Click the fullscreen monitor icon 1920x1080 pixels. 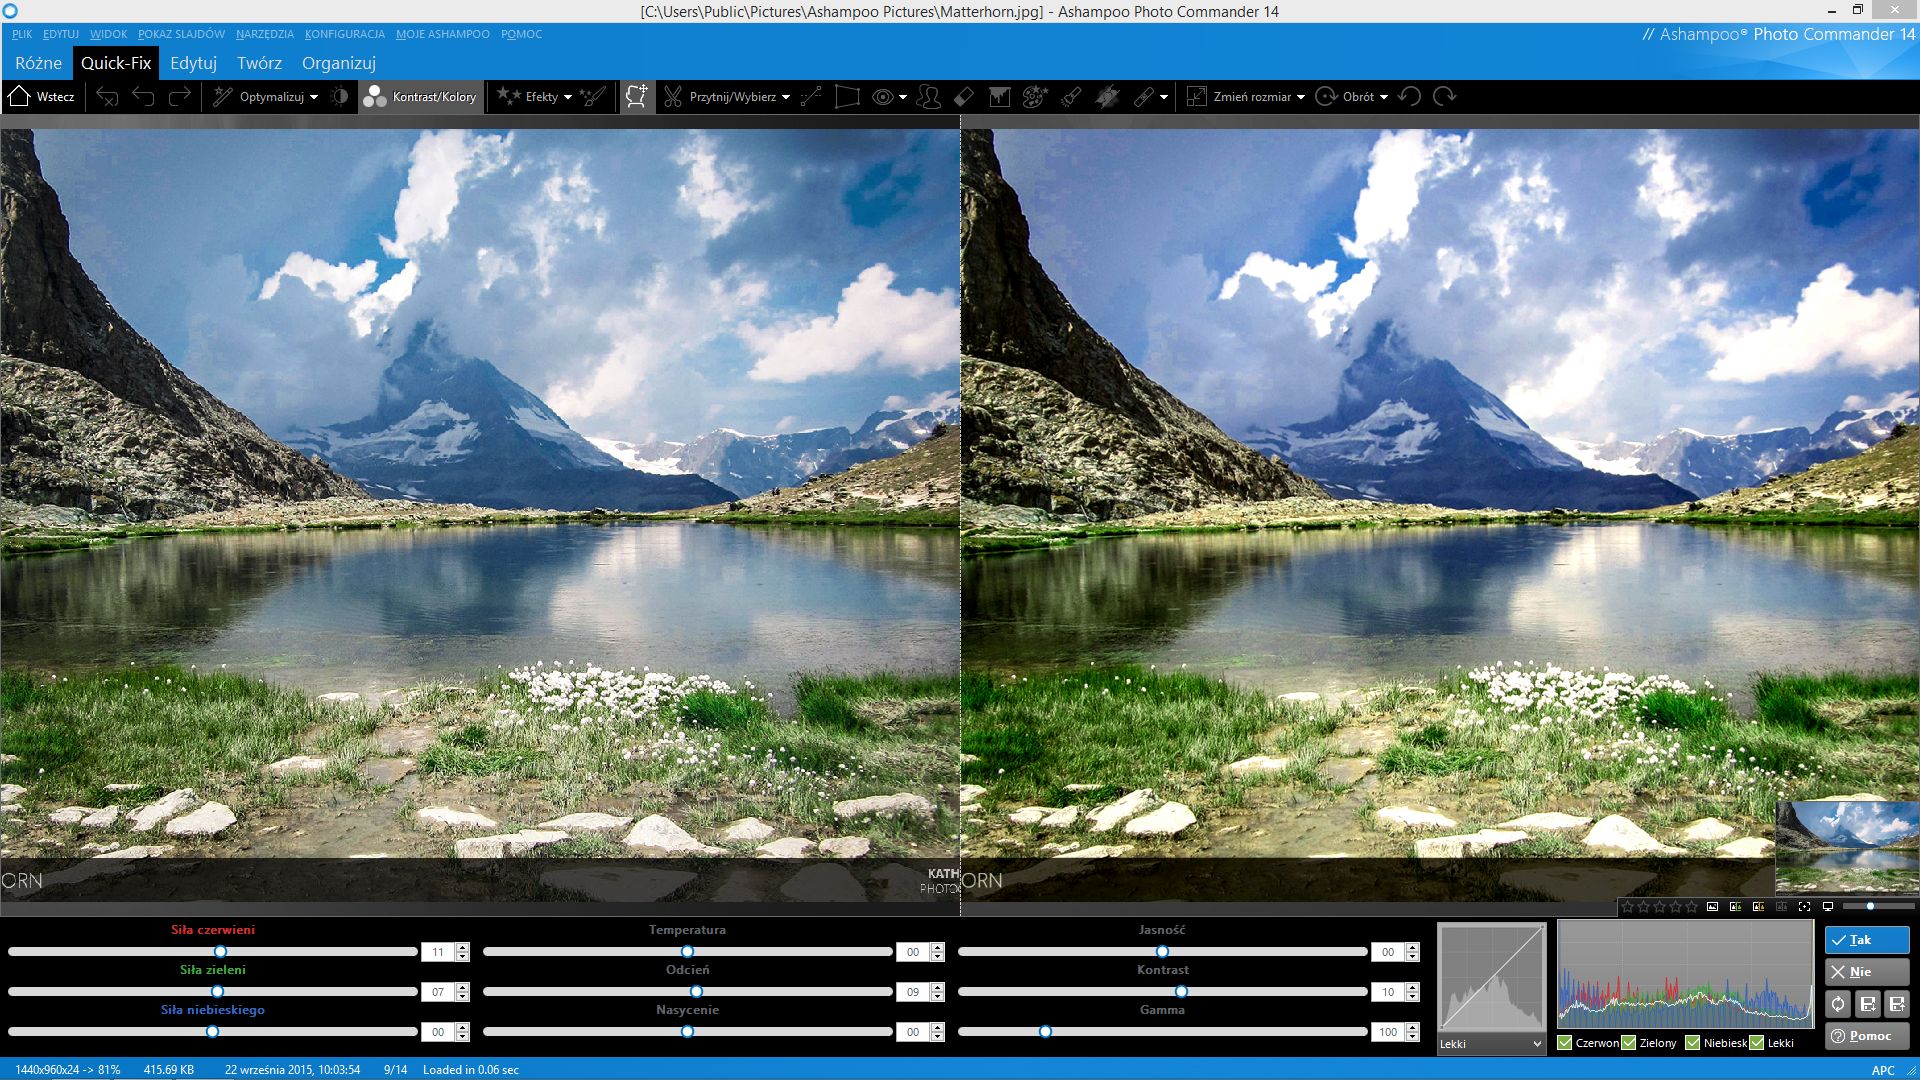tap(1827, 907)
